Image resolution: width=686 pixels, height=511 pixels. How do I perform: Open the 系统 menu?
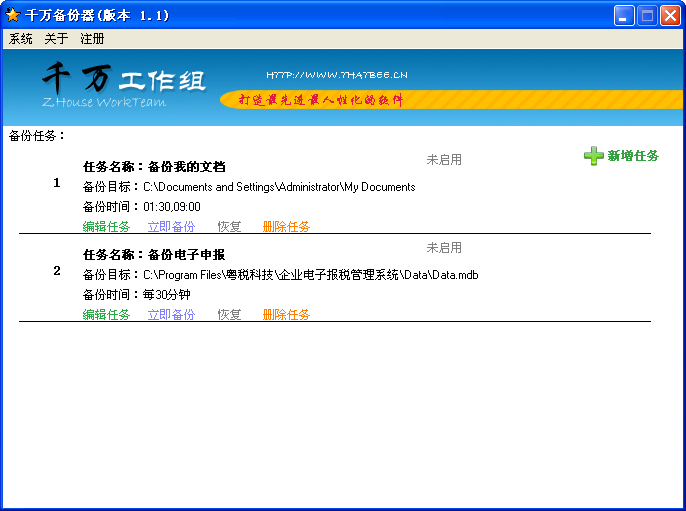pyautogui.click(x=21, y=39)
